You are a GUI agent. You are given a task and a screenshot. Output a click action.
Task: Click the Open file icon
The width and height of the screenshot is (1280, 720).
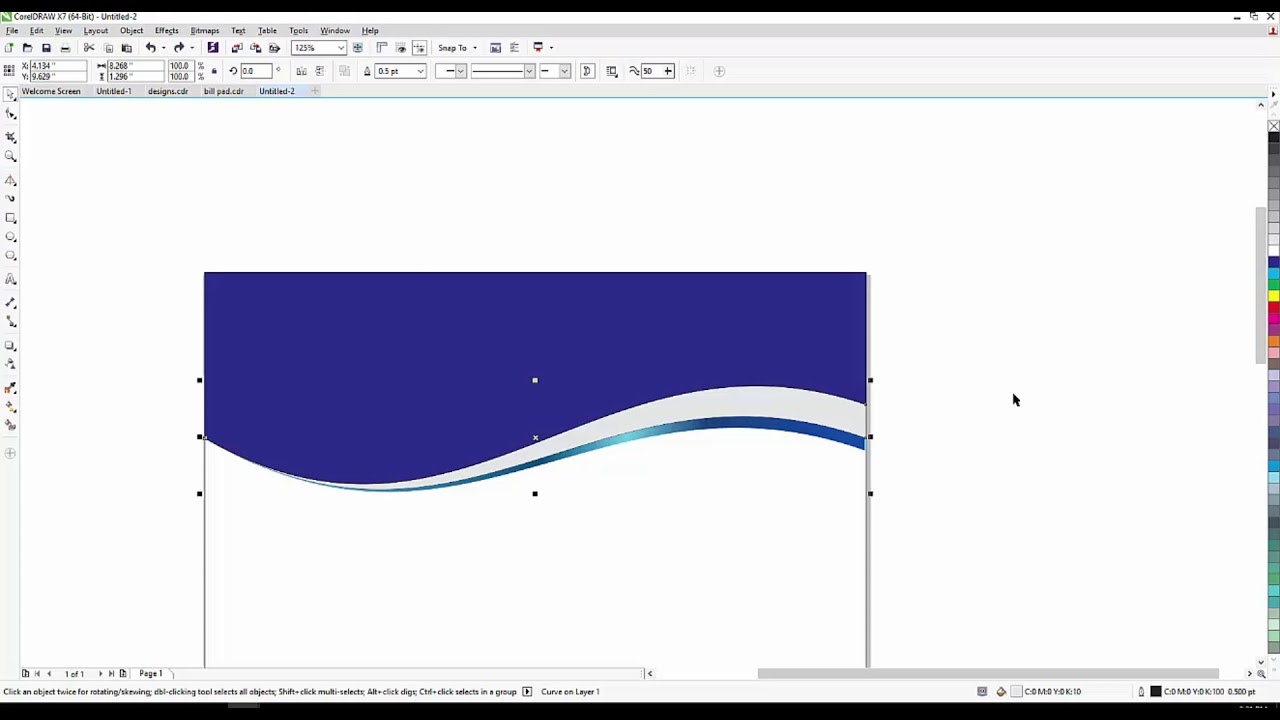tap(27, 48)
